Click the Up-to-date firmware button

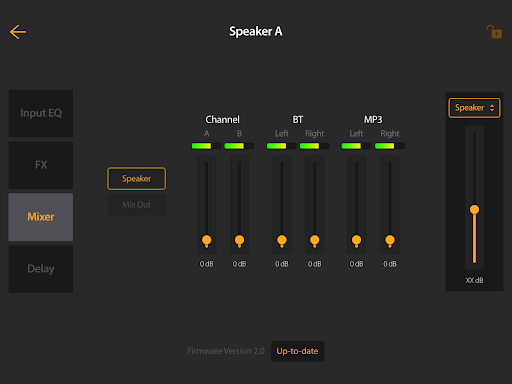click(297, 351)
